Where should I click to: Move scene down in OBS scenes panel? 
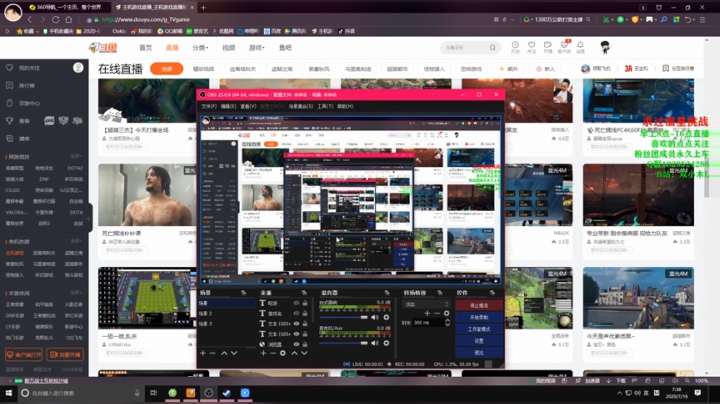[234, 353]
